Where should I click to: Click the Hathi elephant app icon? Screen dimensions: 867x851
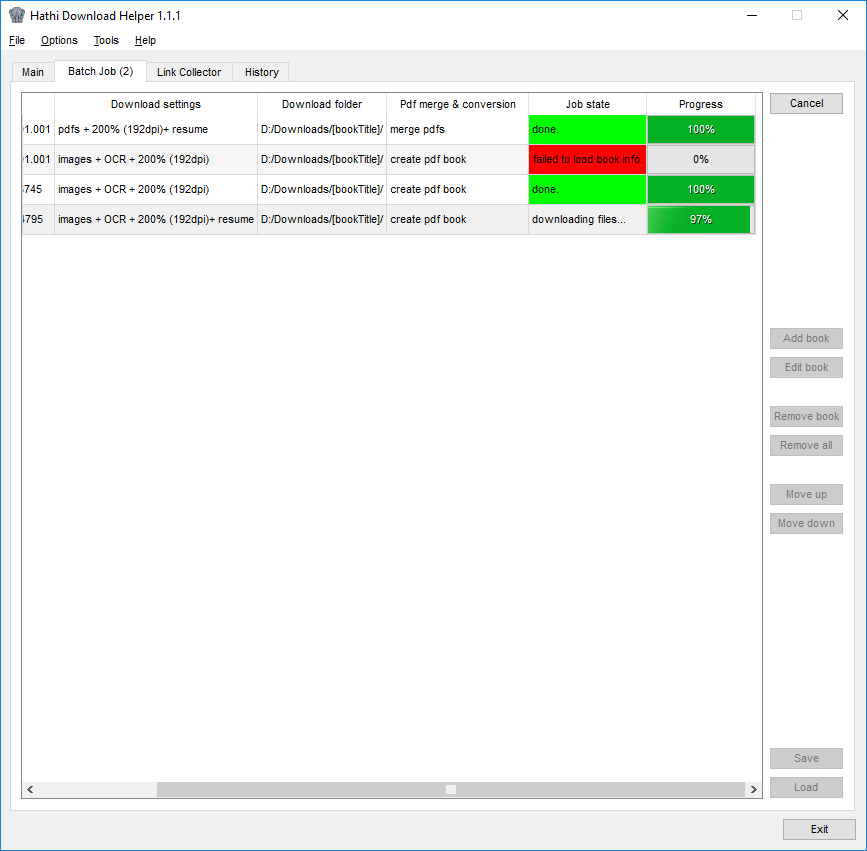[x=17, y=15]
